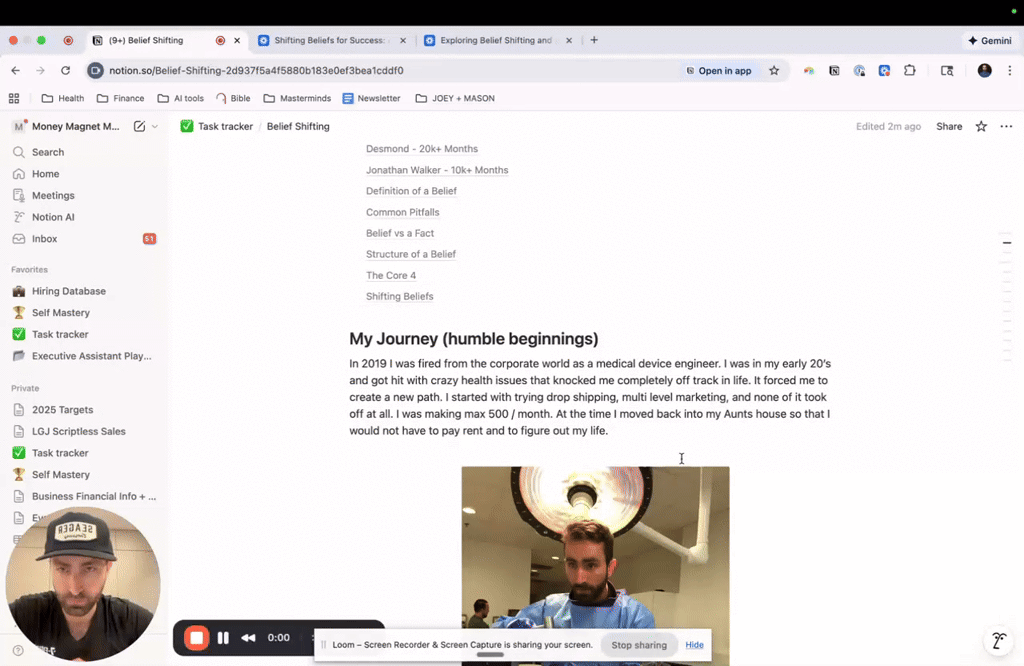Screen dimensions: 1024x666
Task: Go back with the browser back arrow
Action: 16,71
